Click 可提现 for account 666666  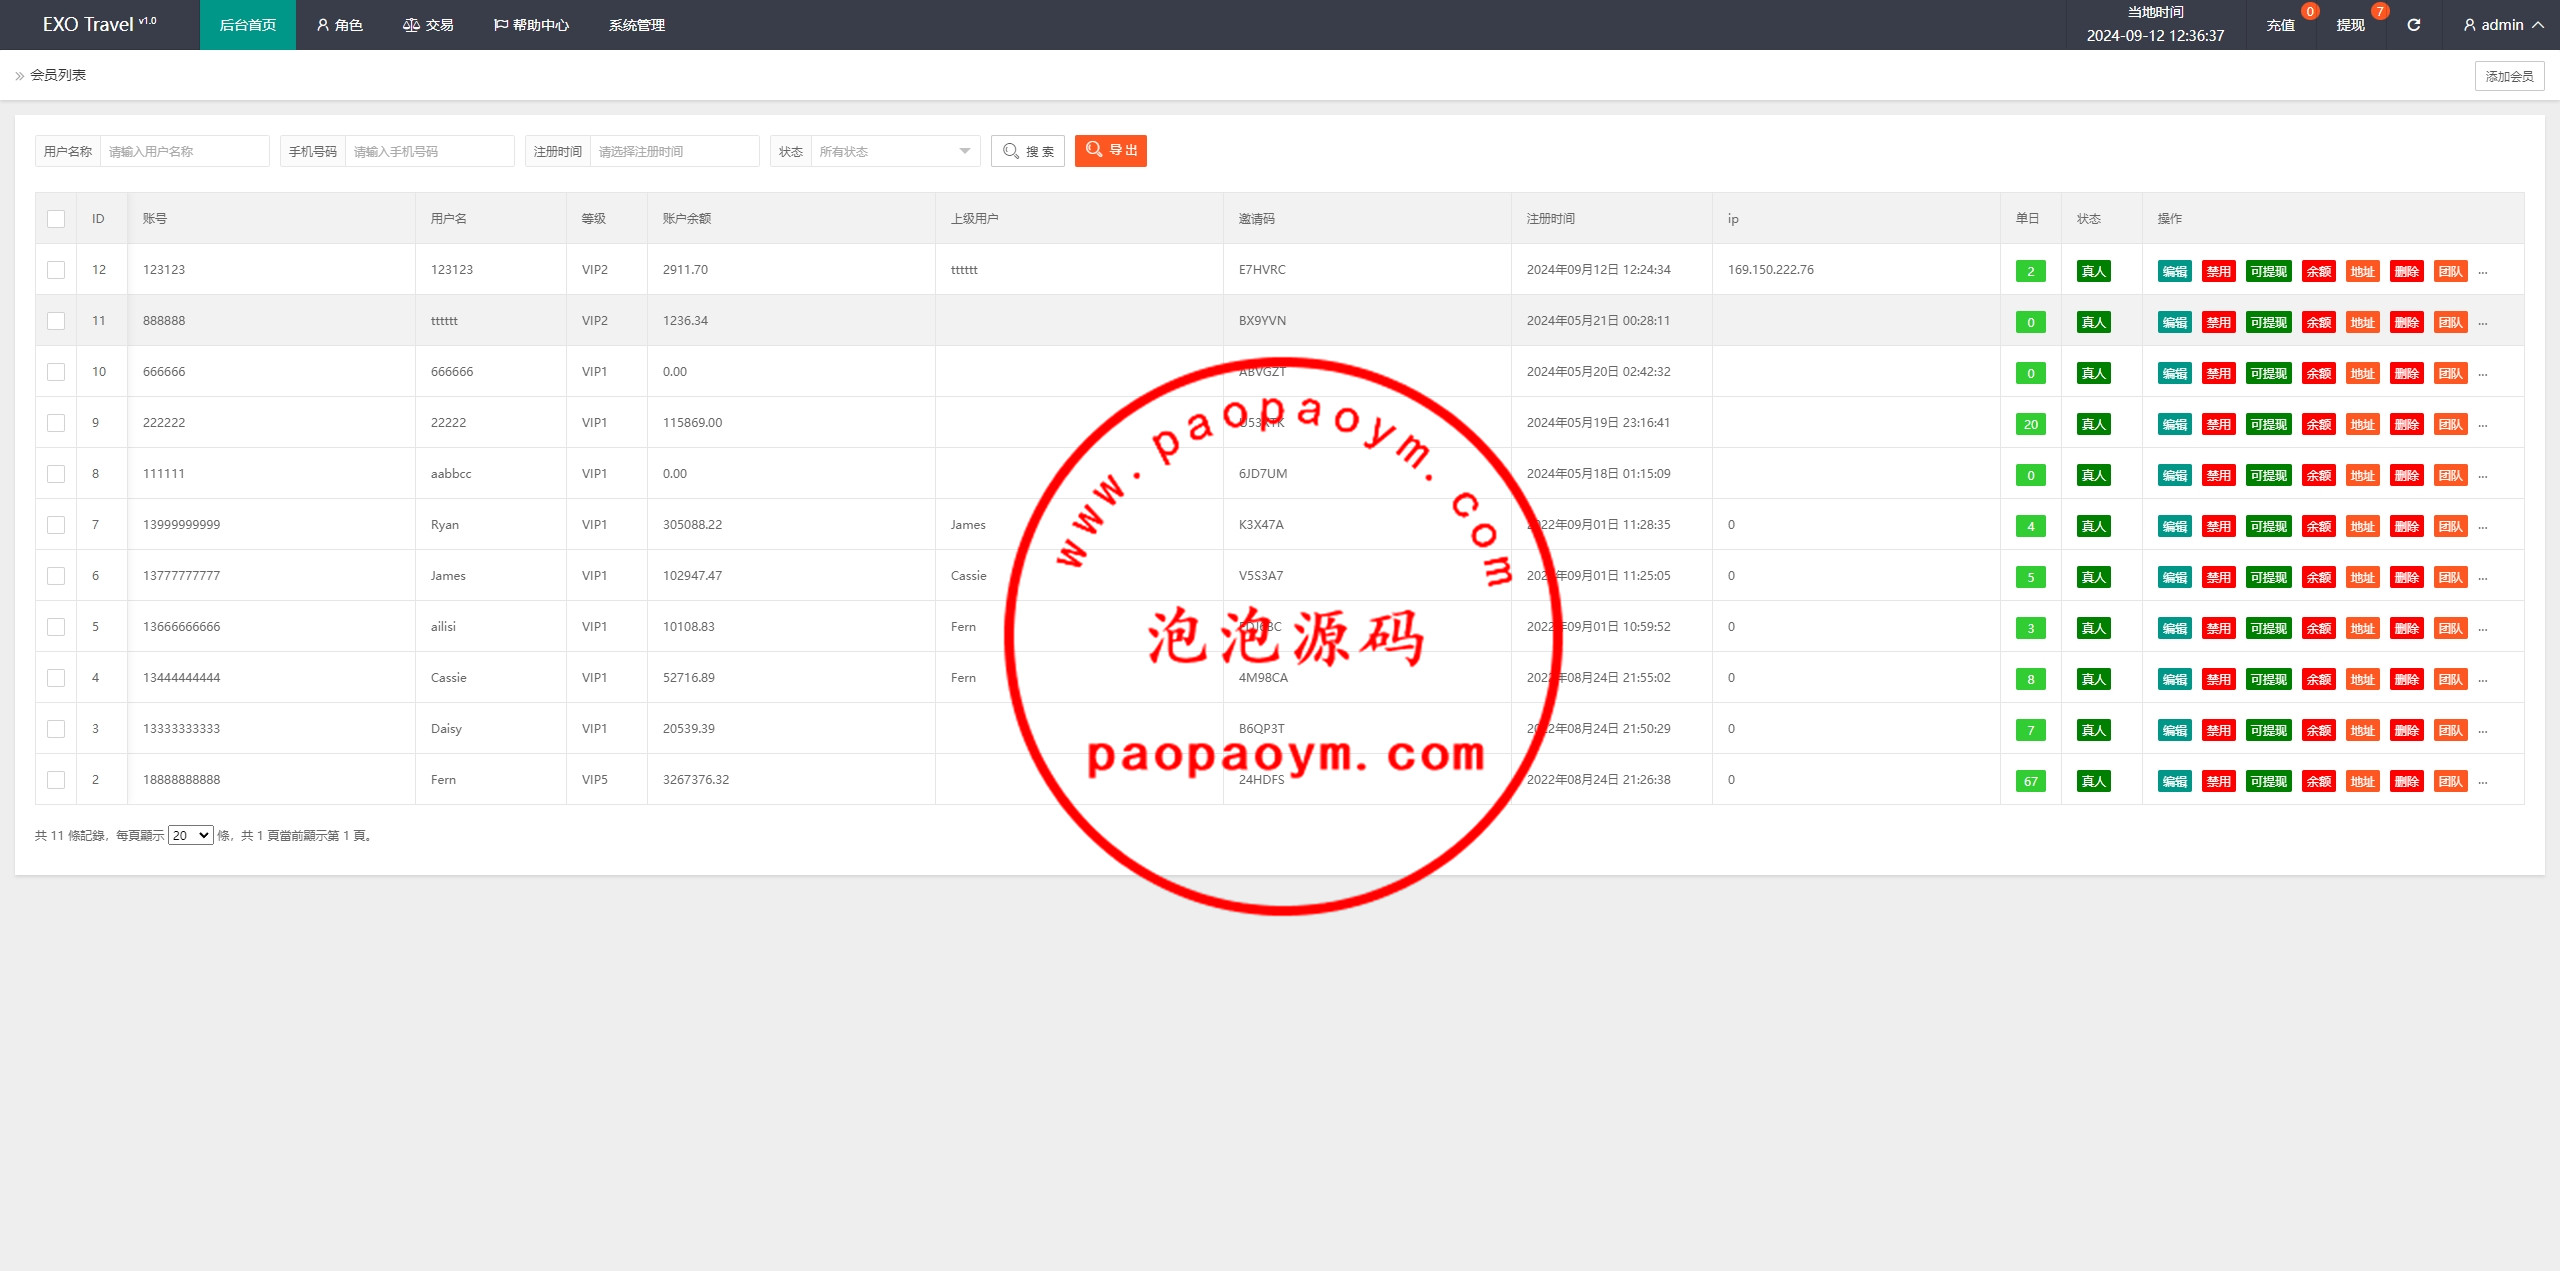click(x=2268, y=373)
